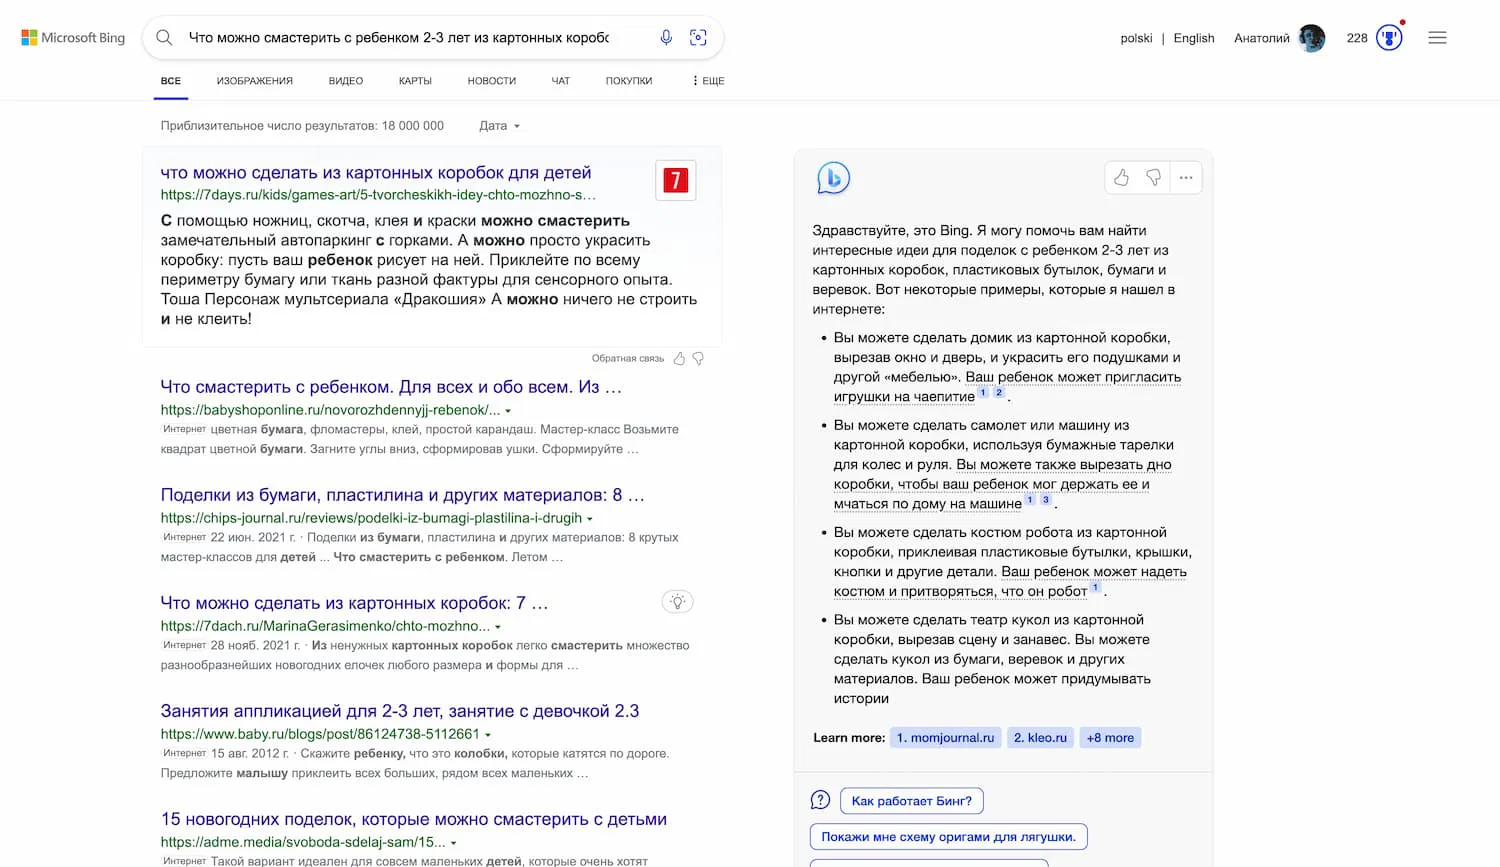
Task: Give thumbs down to Bing chat answer
Action: (1154, 177)
